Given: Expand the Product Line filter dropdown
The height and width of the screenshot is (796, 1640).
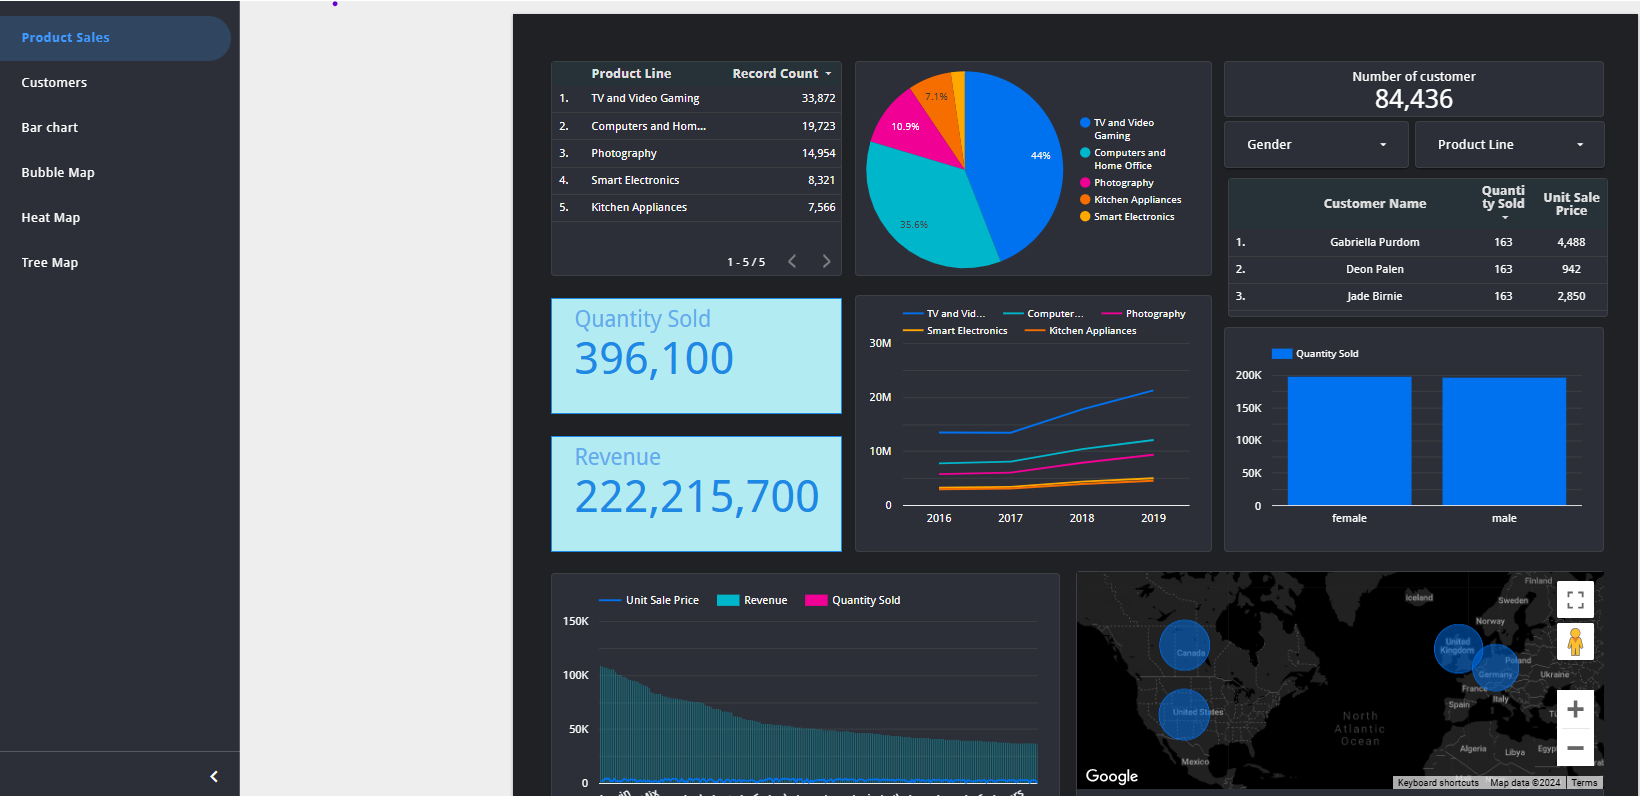Looking at the screenshot, I should point(1510,145).
